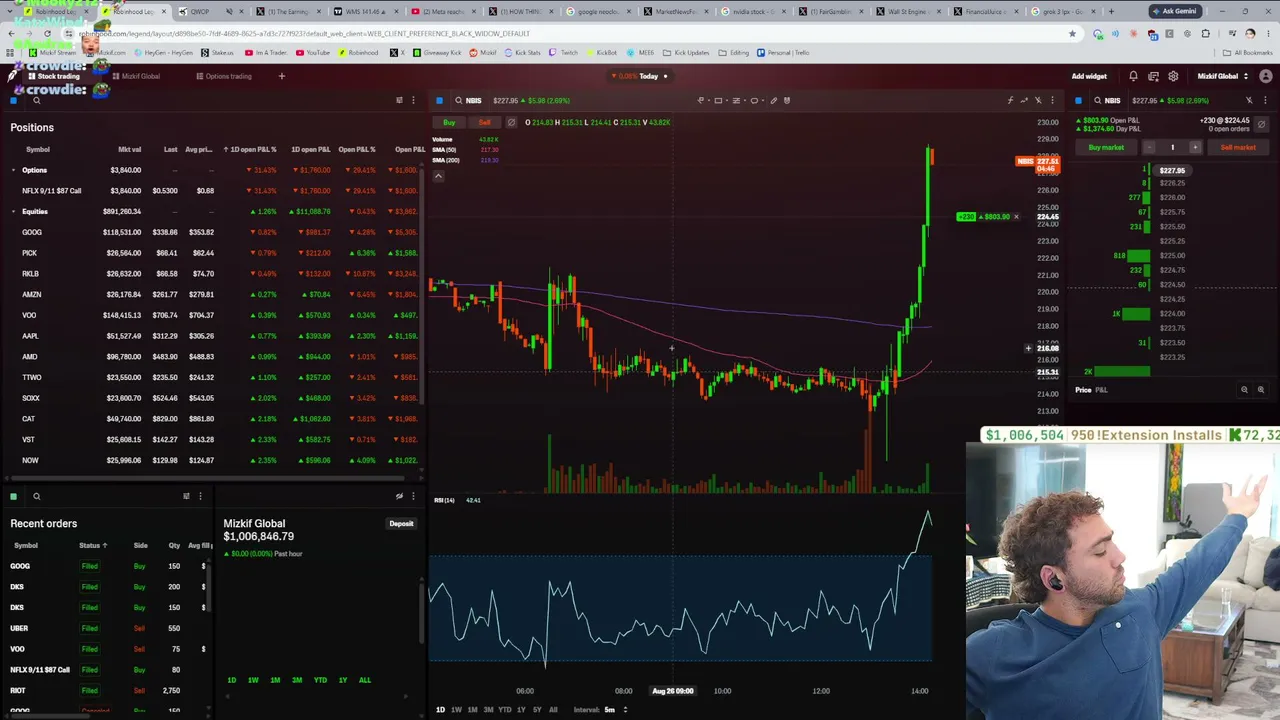The height and width of the screenshot is (720, 1280).
Task: Select the pencil annotation tool on the chart
Action: [773, 100]
